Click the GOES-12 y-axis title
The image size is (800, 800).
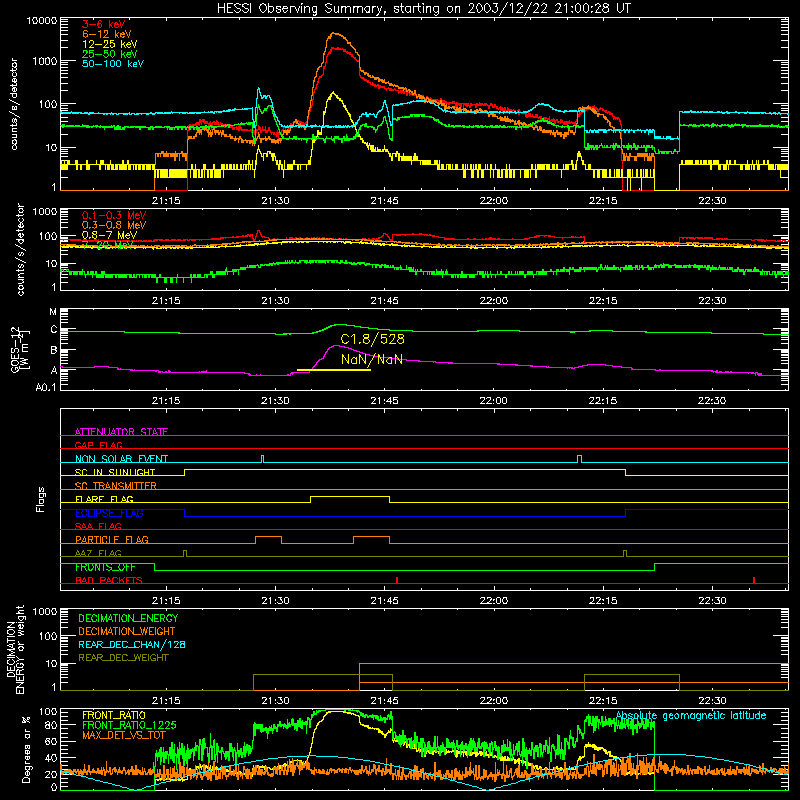pyautogui.click(x=19, y=350)
